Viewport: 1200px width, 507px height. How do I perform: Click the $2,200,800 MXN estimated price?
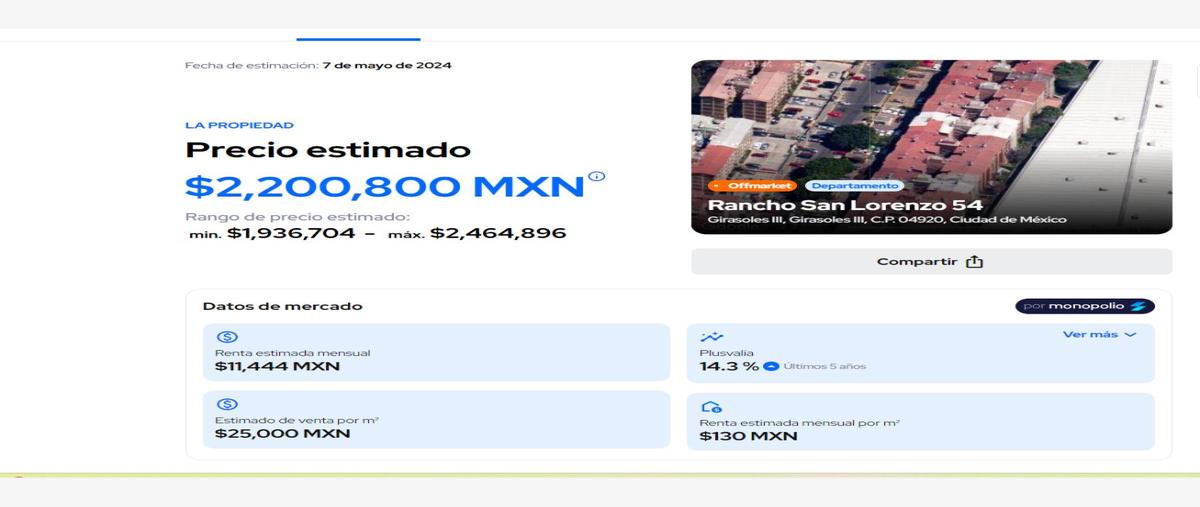pos(384,186)
